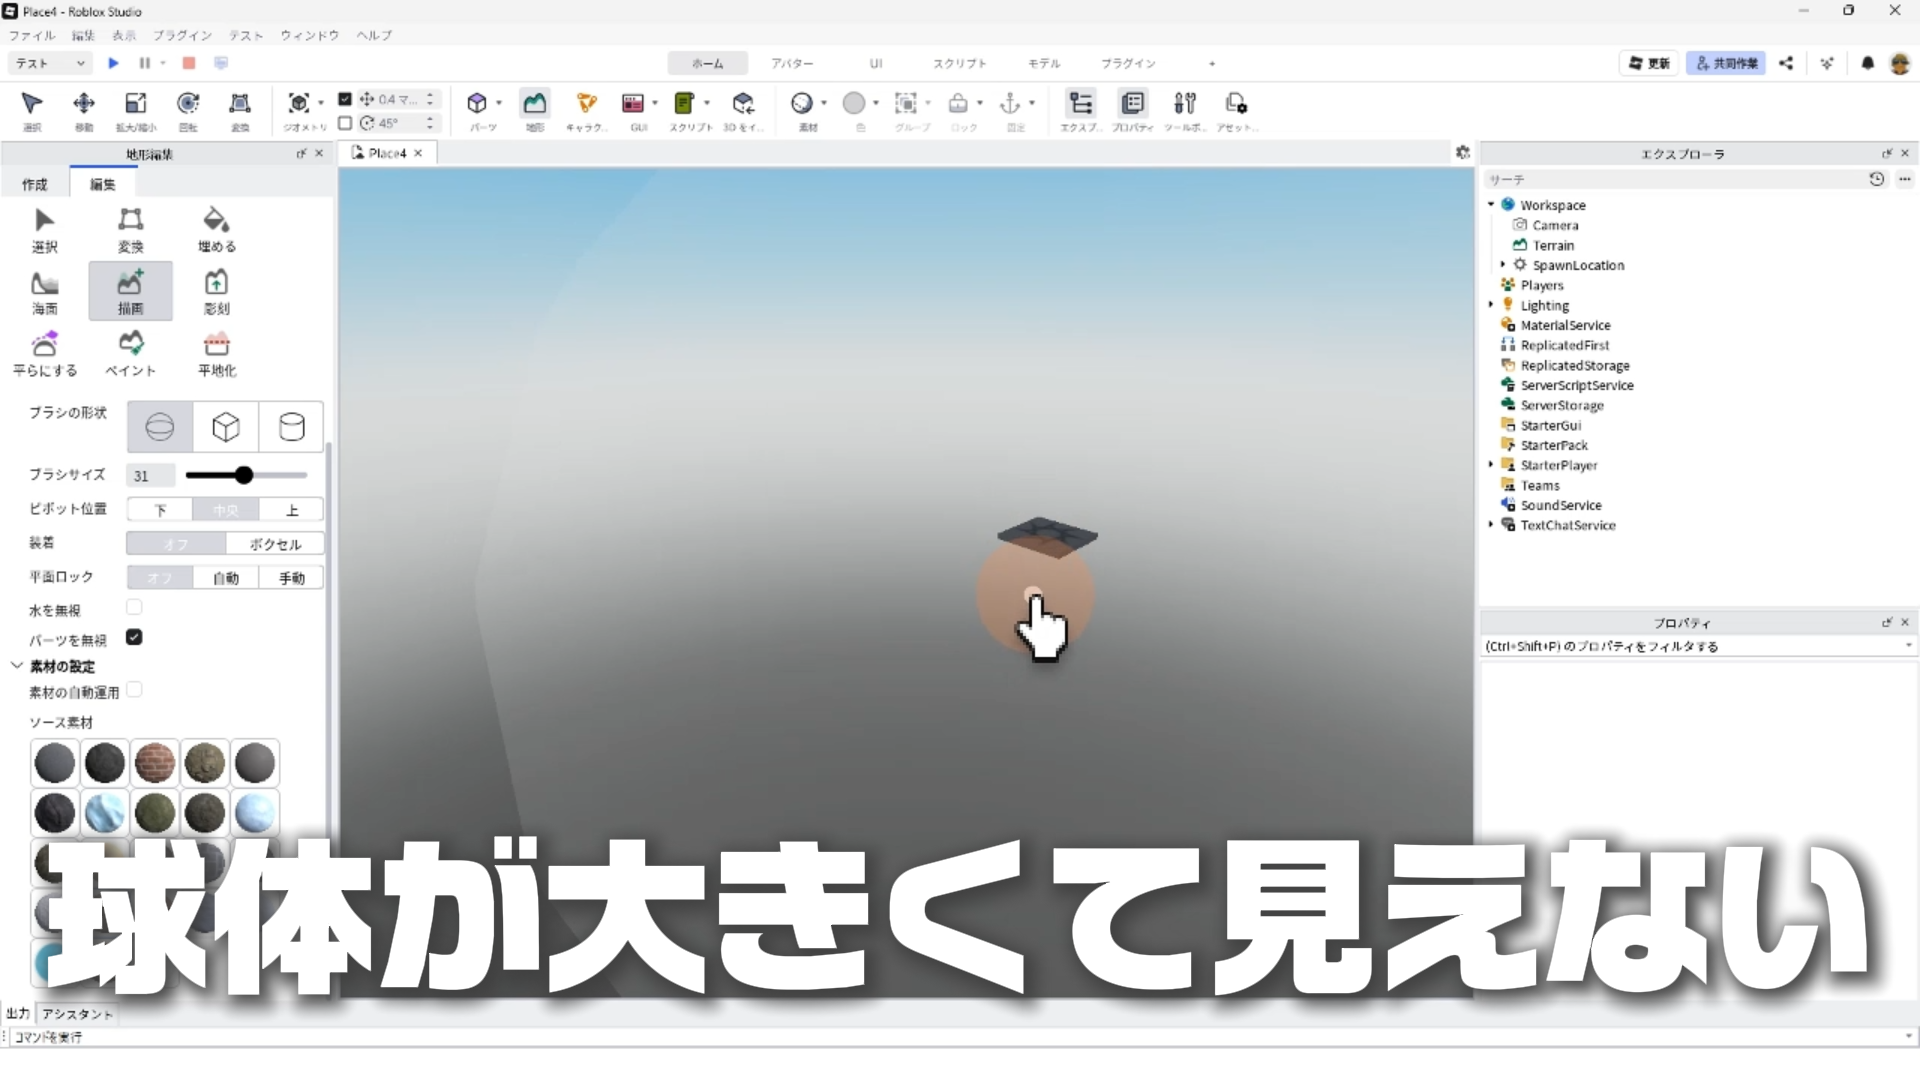Select the Sea Level terrain tool

pos(45,292)
